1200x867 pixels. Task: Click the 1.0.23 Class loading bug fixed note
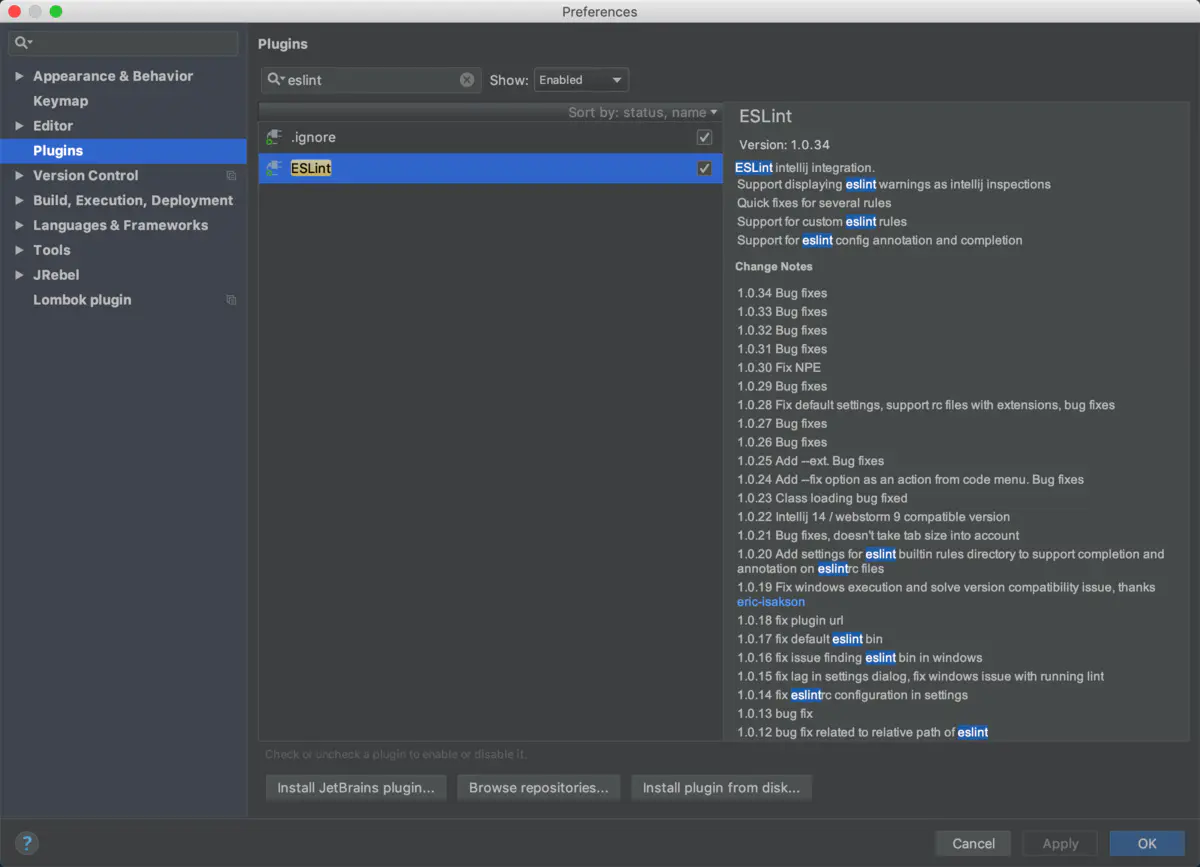click(x=822, y=498)
